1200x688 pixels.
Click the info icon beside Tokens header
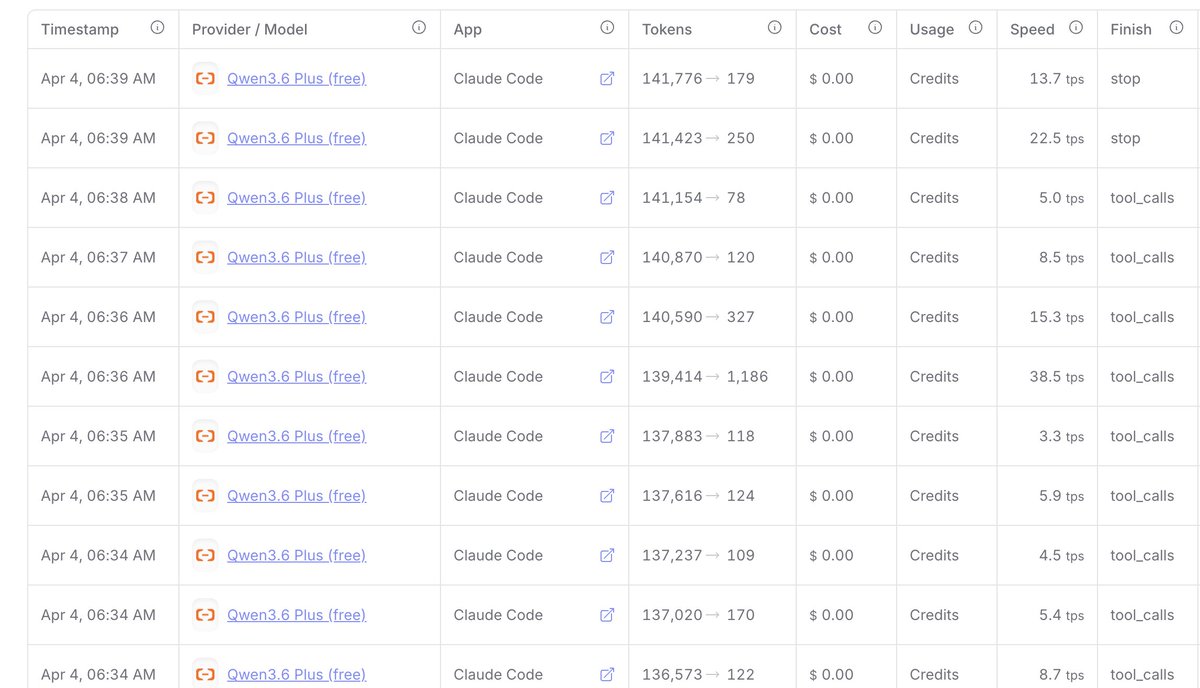[774, 28]
